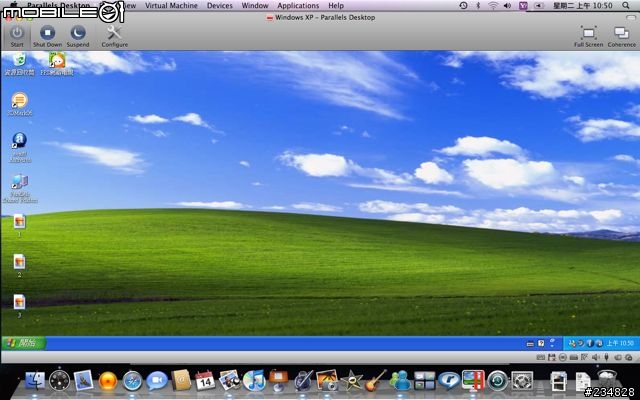
Task: Open the Trash in the Dock
Action: 607,380
